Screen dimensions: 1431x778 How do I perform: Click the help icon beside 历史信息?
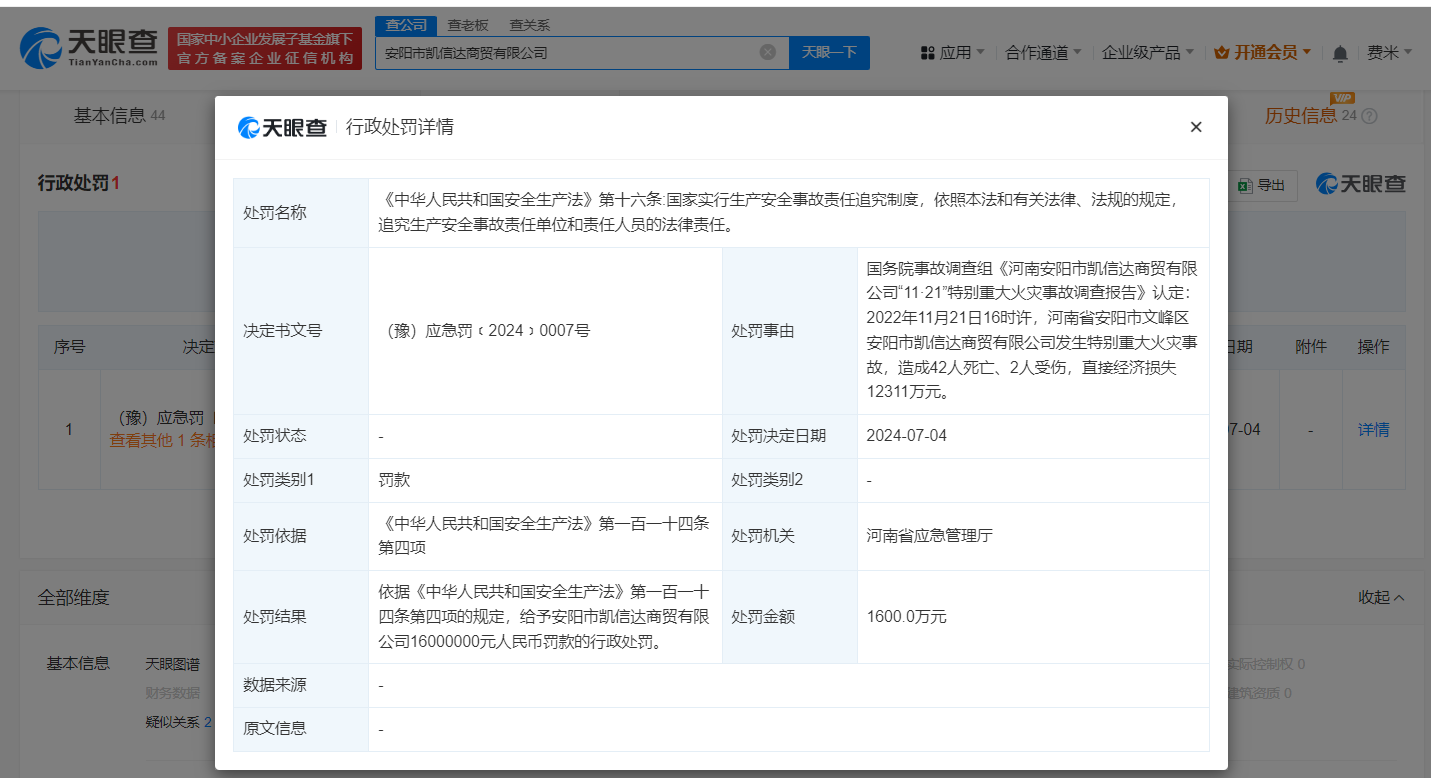pos(1370,116)
